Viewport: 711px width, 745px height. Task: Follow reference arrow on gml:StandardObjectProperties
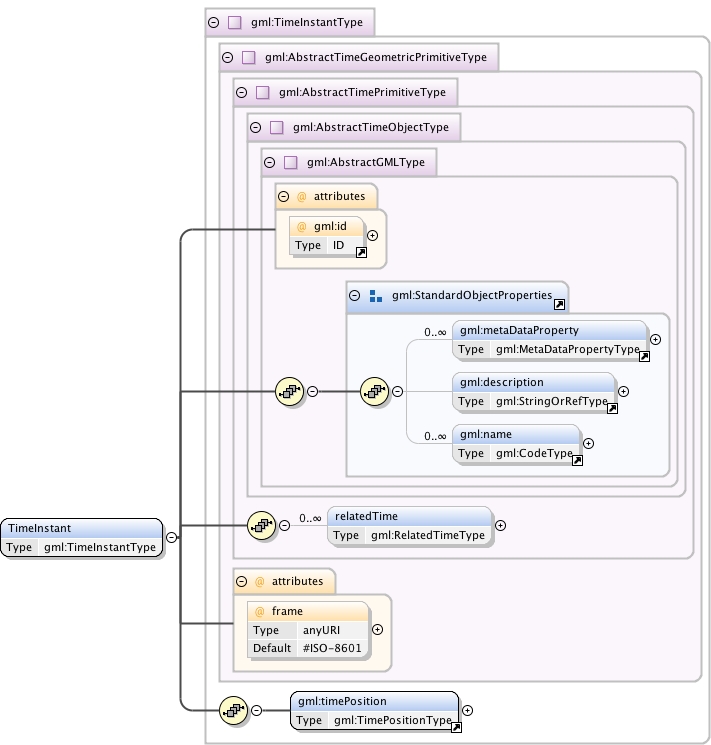coord(559,305)
